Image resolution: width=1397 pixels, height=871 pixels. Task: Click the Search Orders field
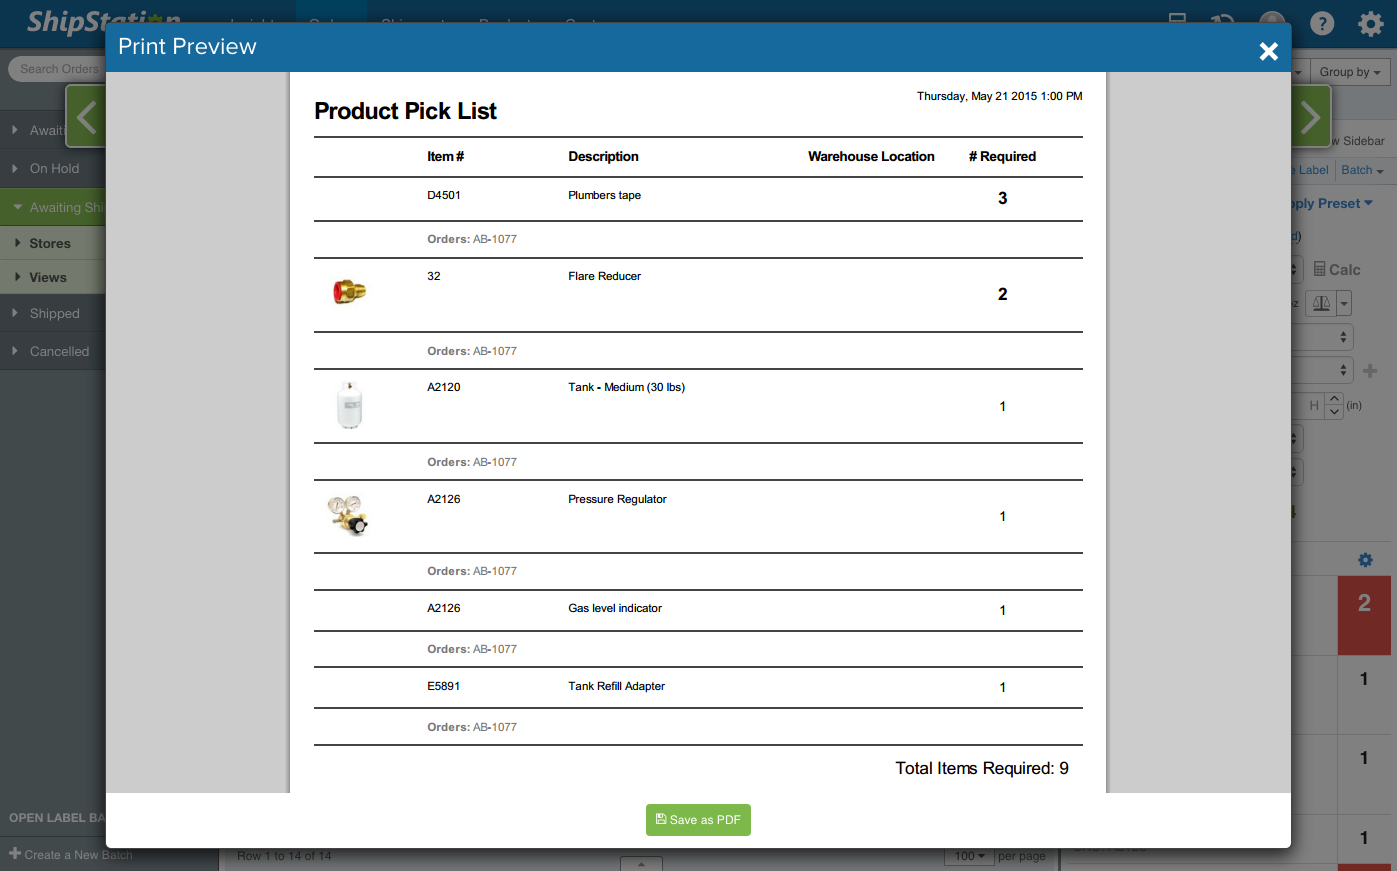(59, 69)
